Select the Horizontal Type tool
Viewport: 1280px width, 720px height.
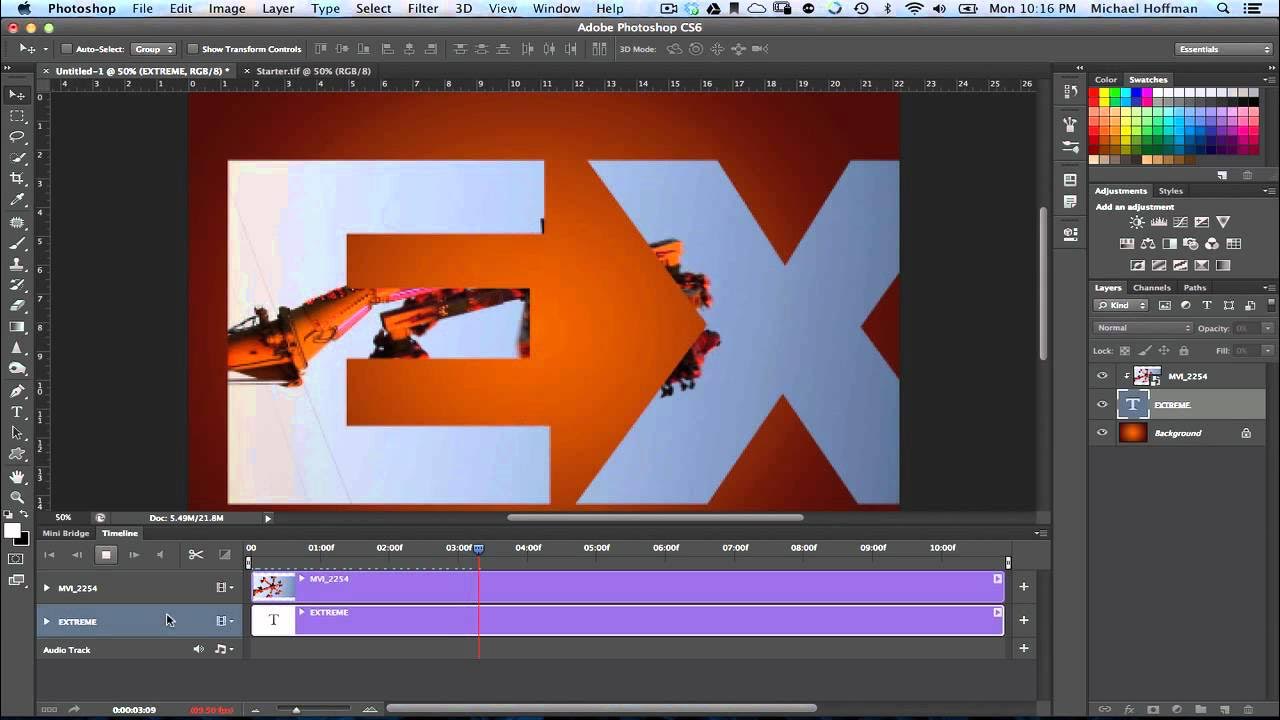[x=17, y=412]
